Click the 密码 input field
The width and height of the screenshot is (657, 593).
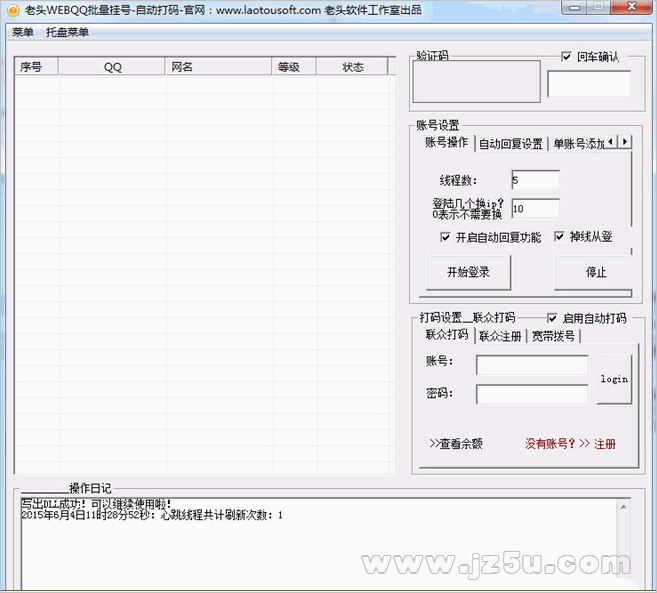pyautogui.click(x=532, y=394)
